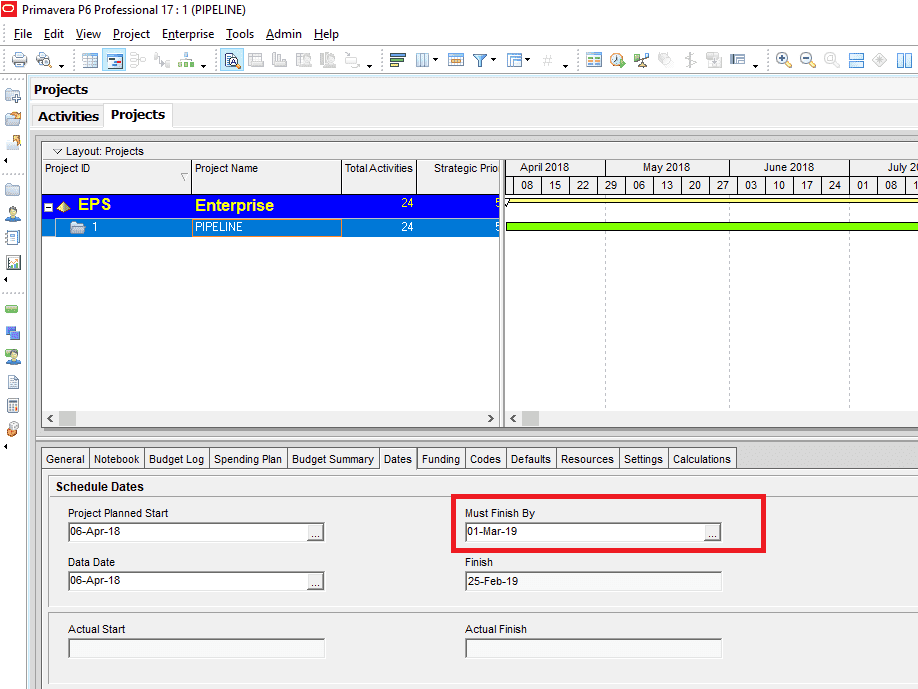Open the Data Date date picker
Image resolution: width=918 pixels, height=689 pixels.
click(x=315, y=581)
